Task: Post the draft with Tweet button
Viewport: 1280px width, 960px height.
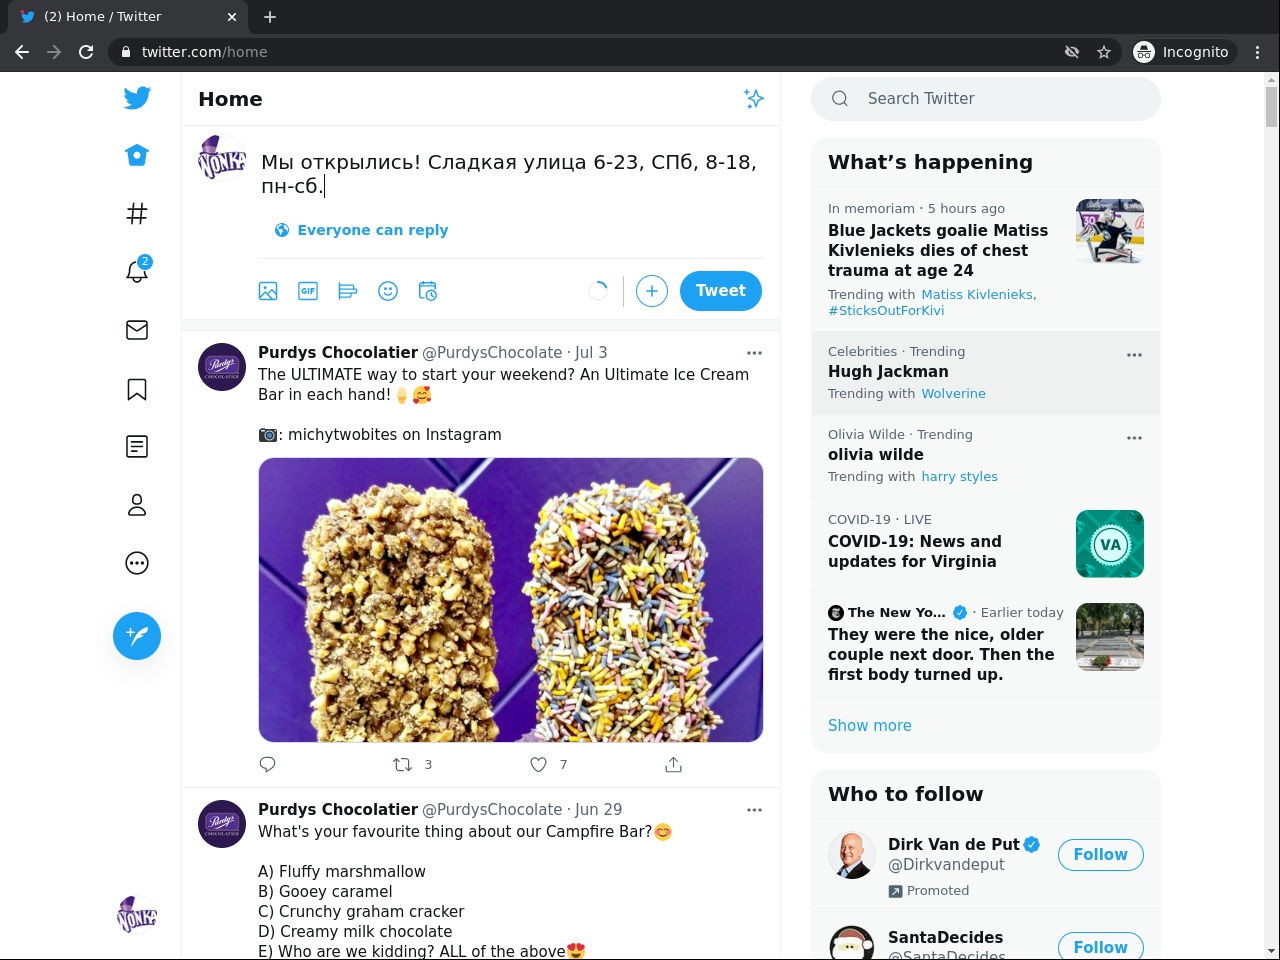Action: coord(720,291)
